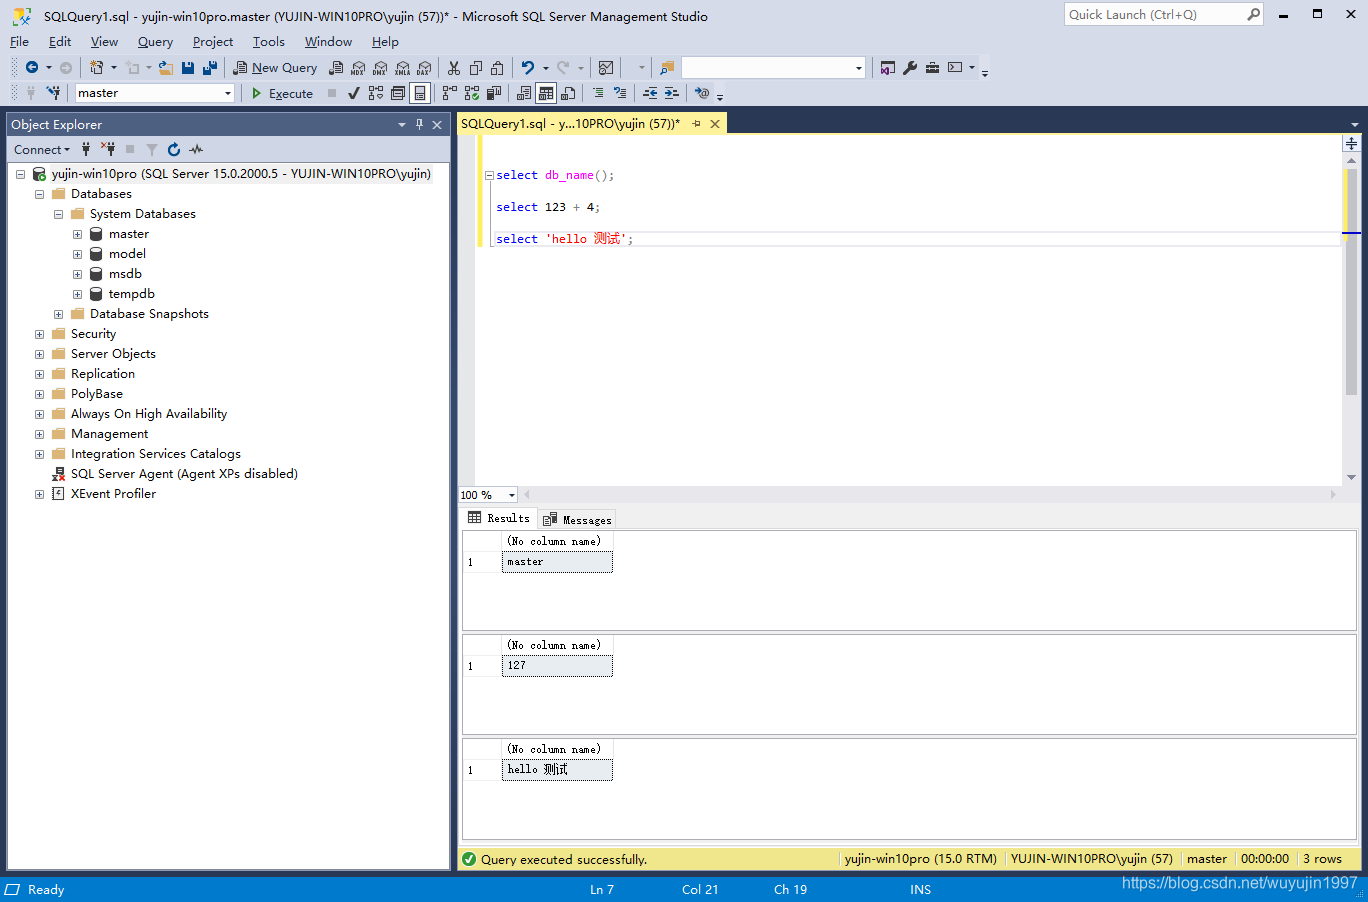Open the Connect dropdown in Object Explorer
1368x902 pixels.
[x=42, y=149]
